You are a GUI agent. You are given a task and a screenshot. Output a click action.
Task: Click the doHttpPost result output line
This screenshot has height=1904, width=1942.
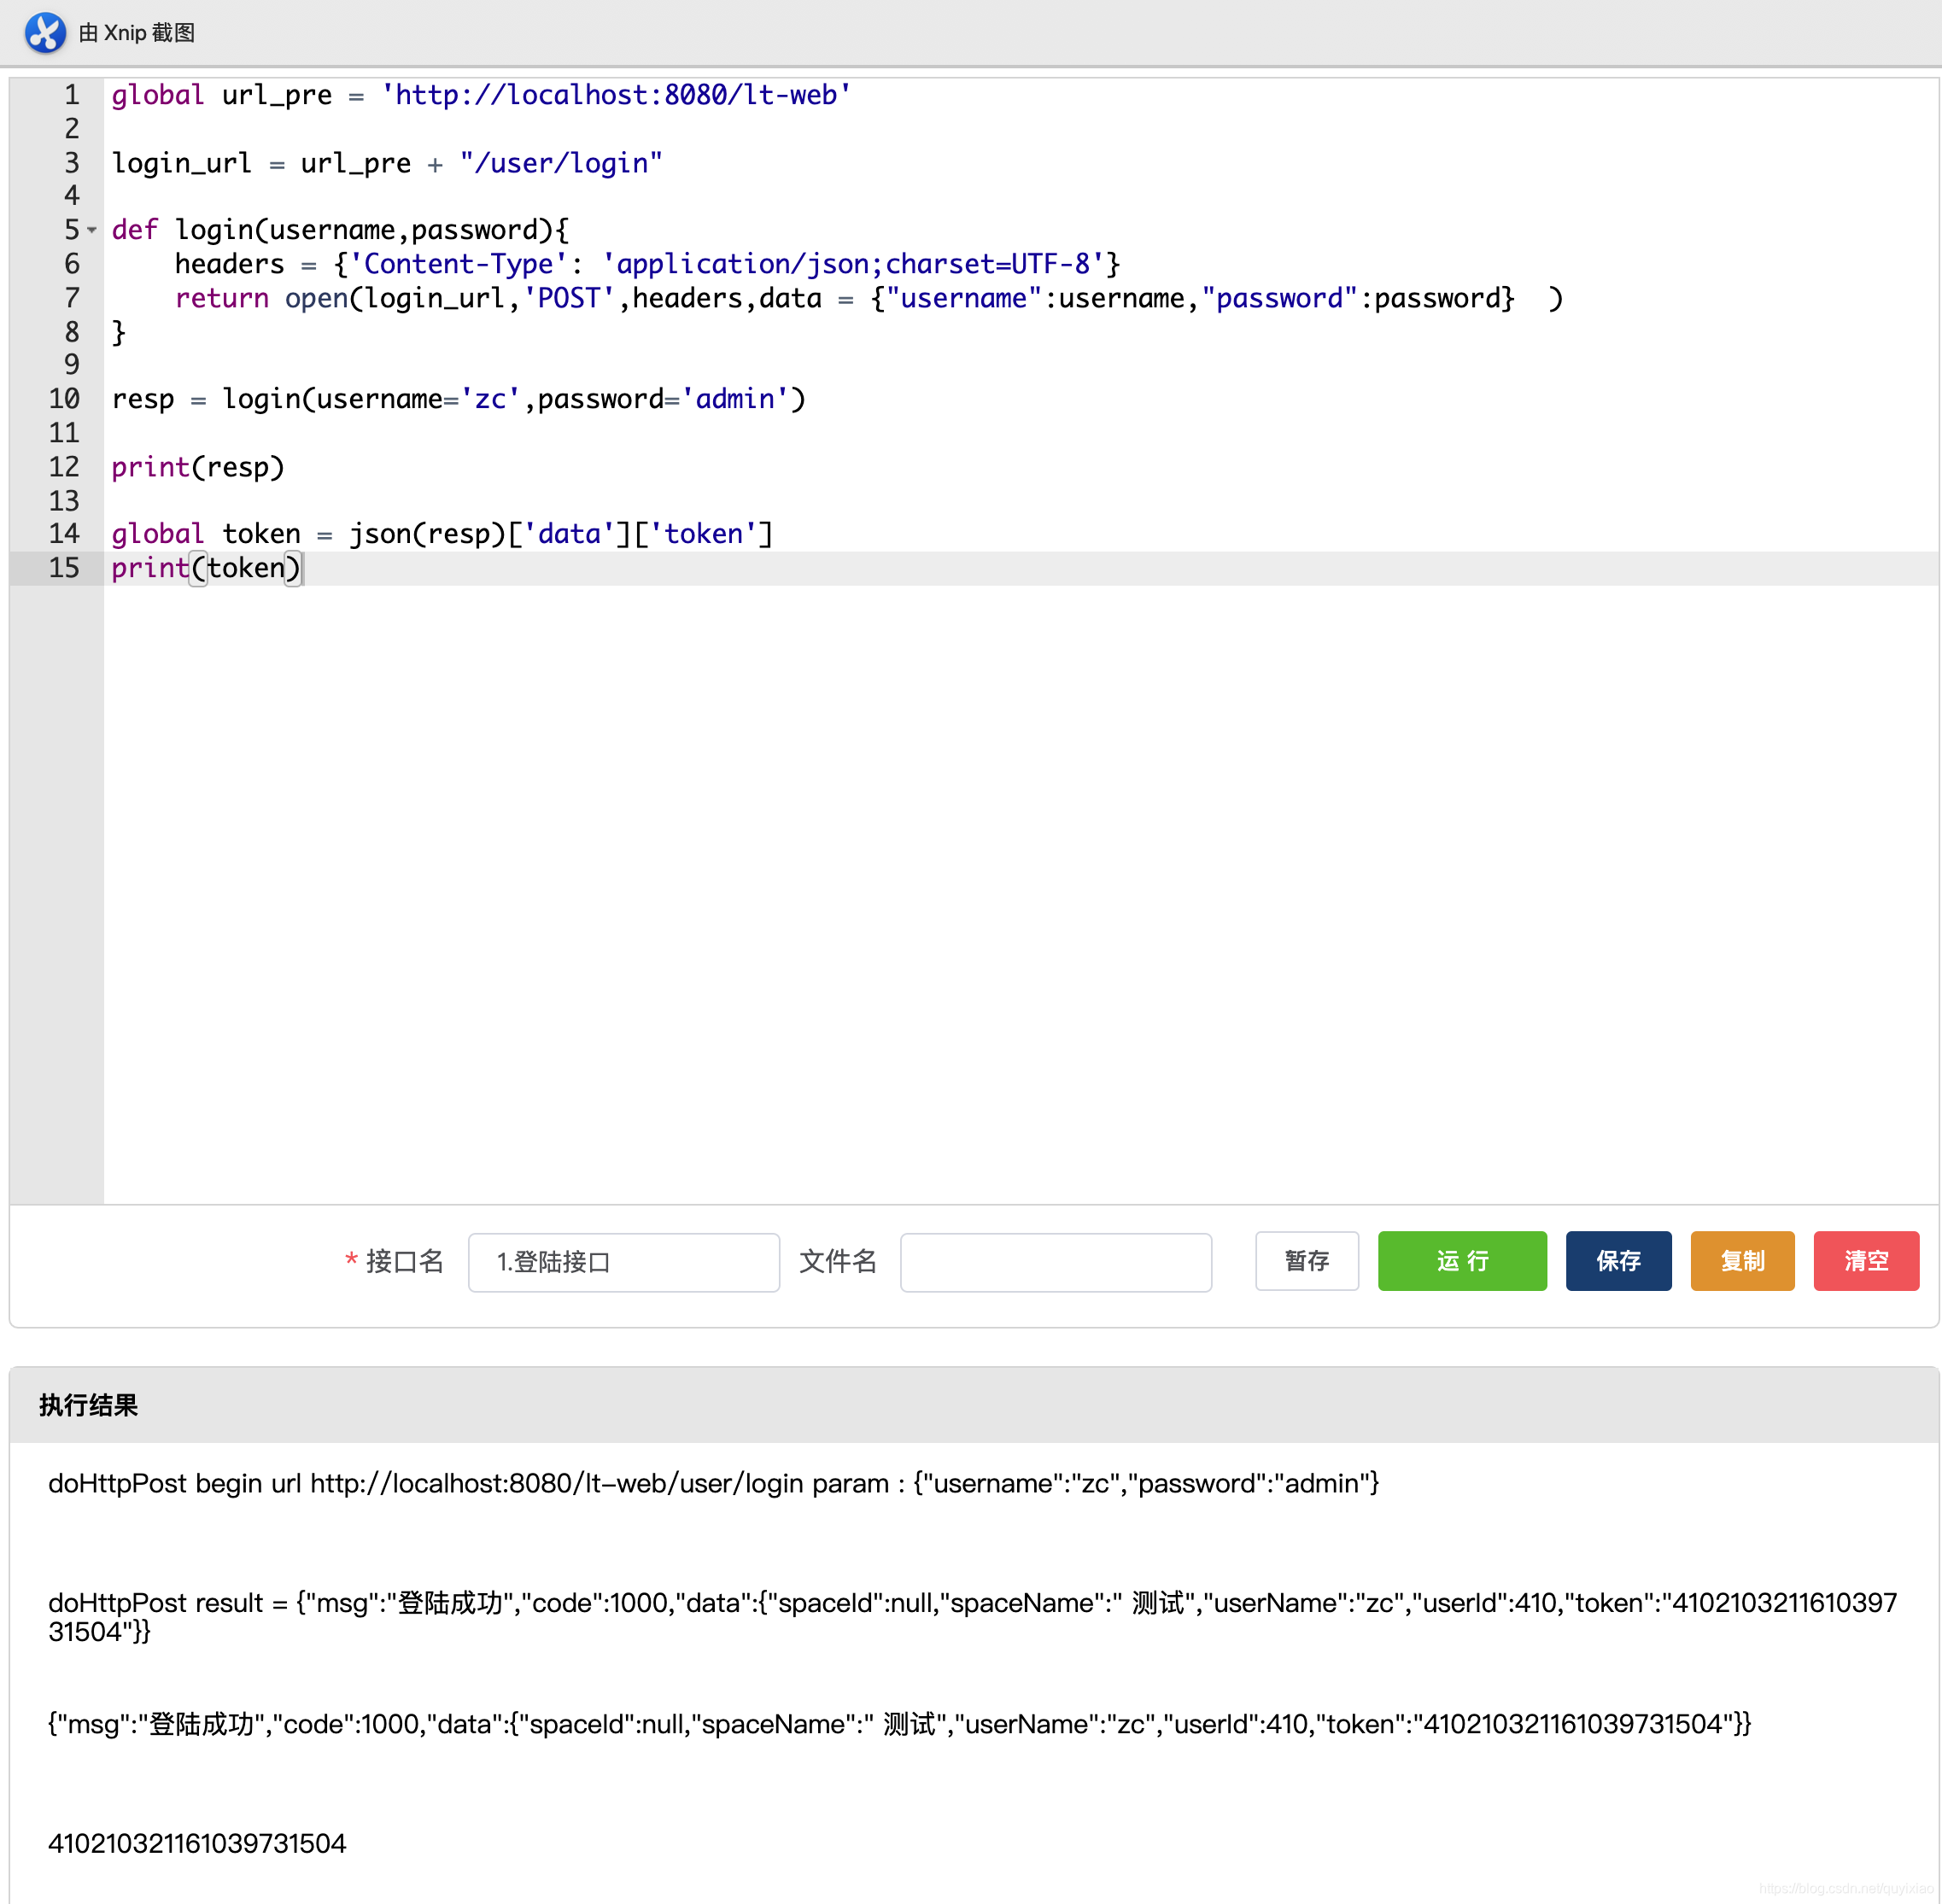pyautogui.click(x=972, y=1617)
